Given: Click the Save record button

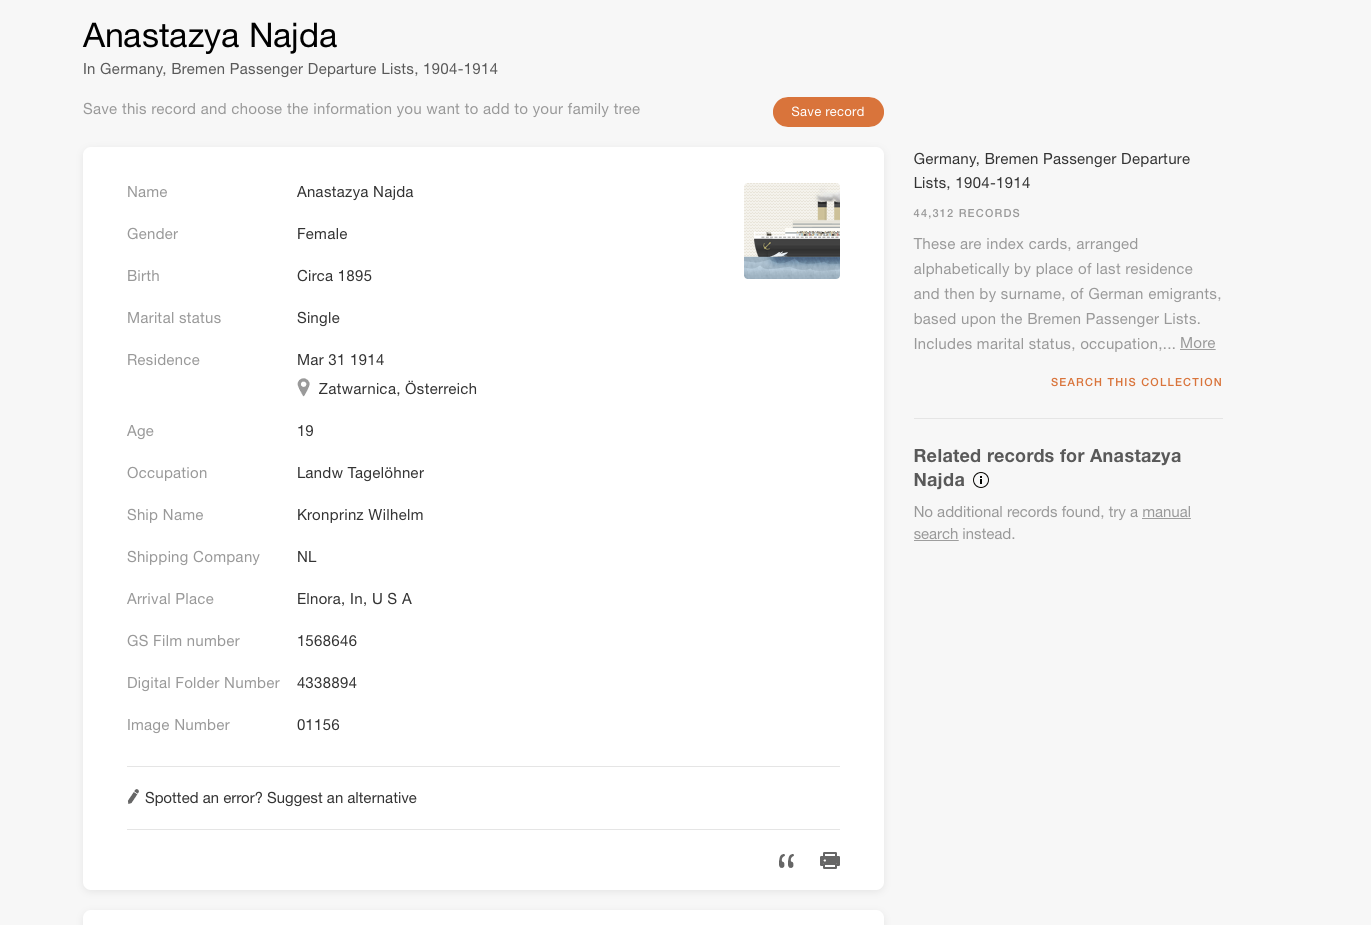Looking at the screenshot, I should [x=827, y=112].
